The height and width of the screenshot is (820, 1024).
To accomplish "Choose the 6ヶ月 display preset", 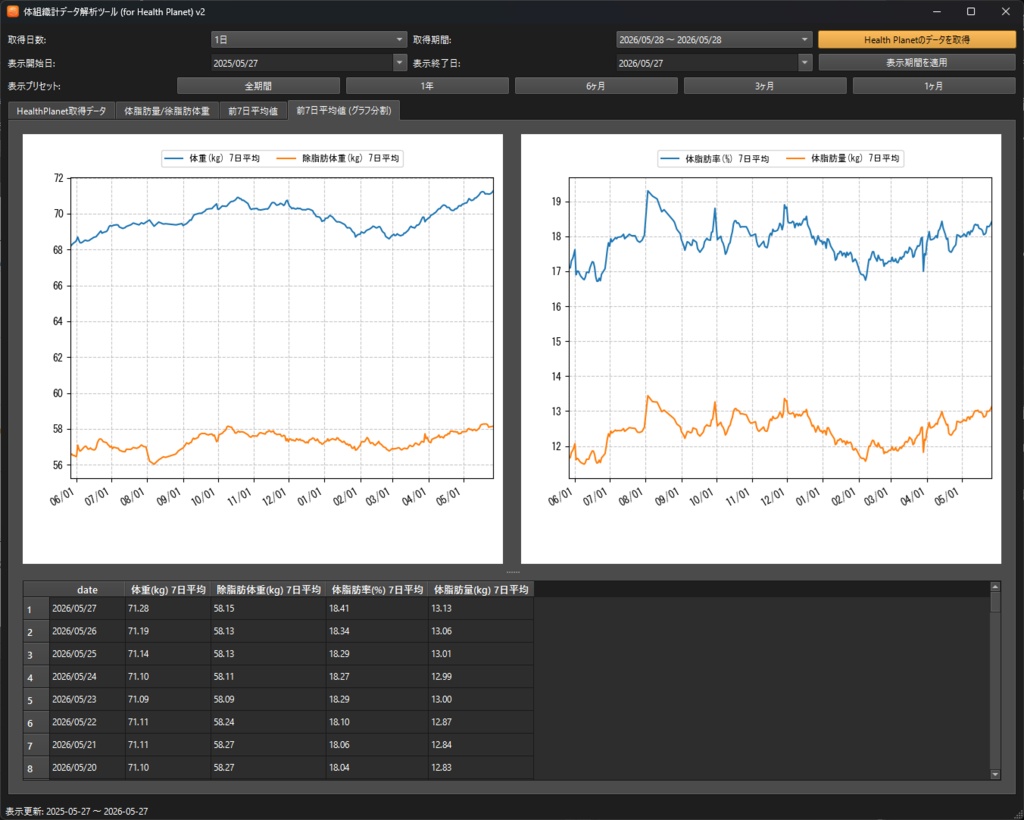I will pos(596,86).
